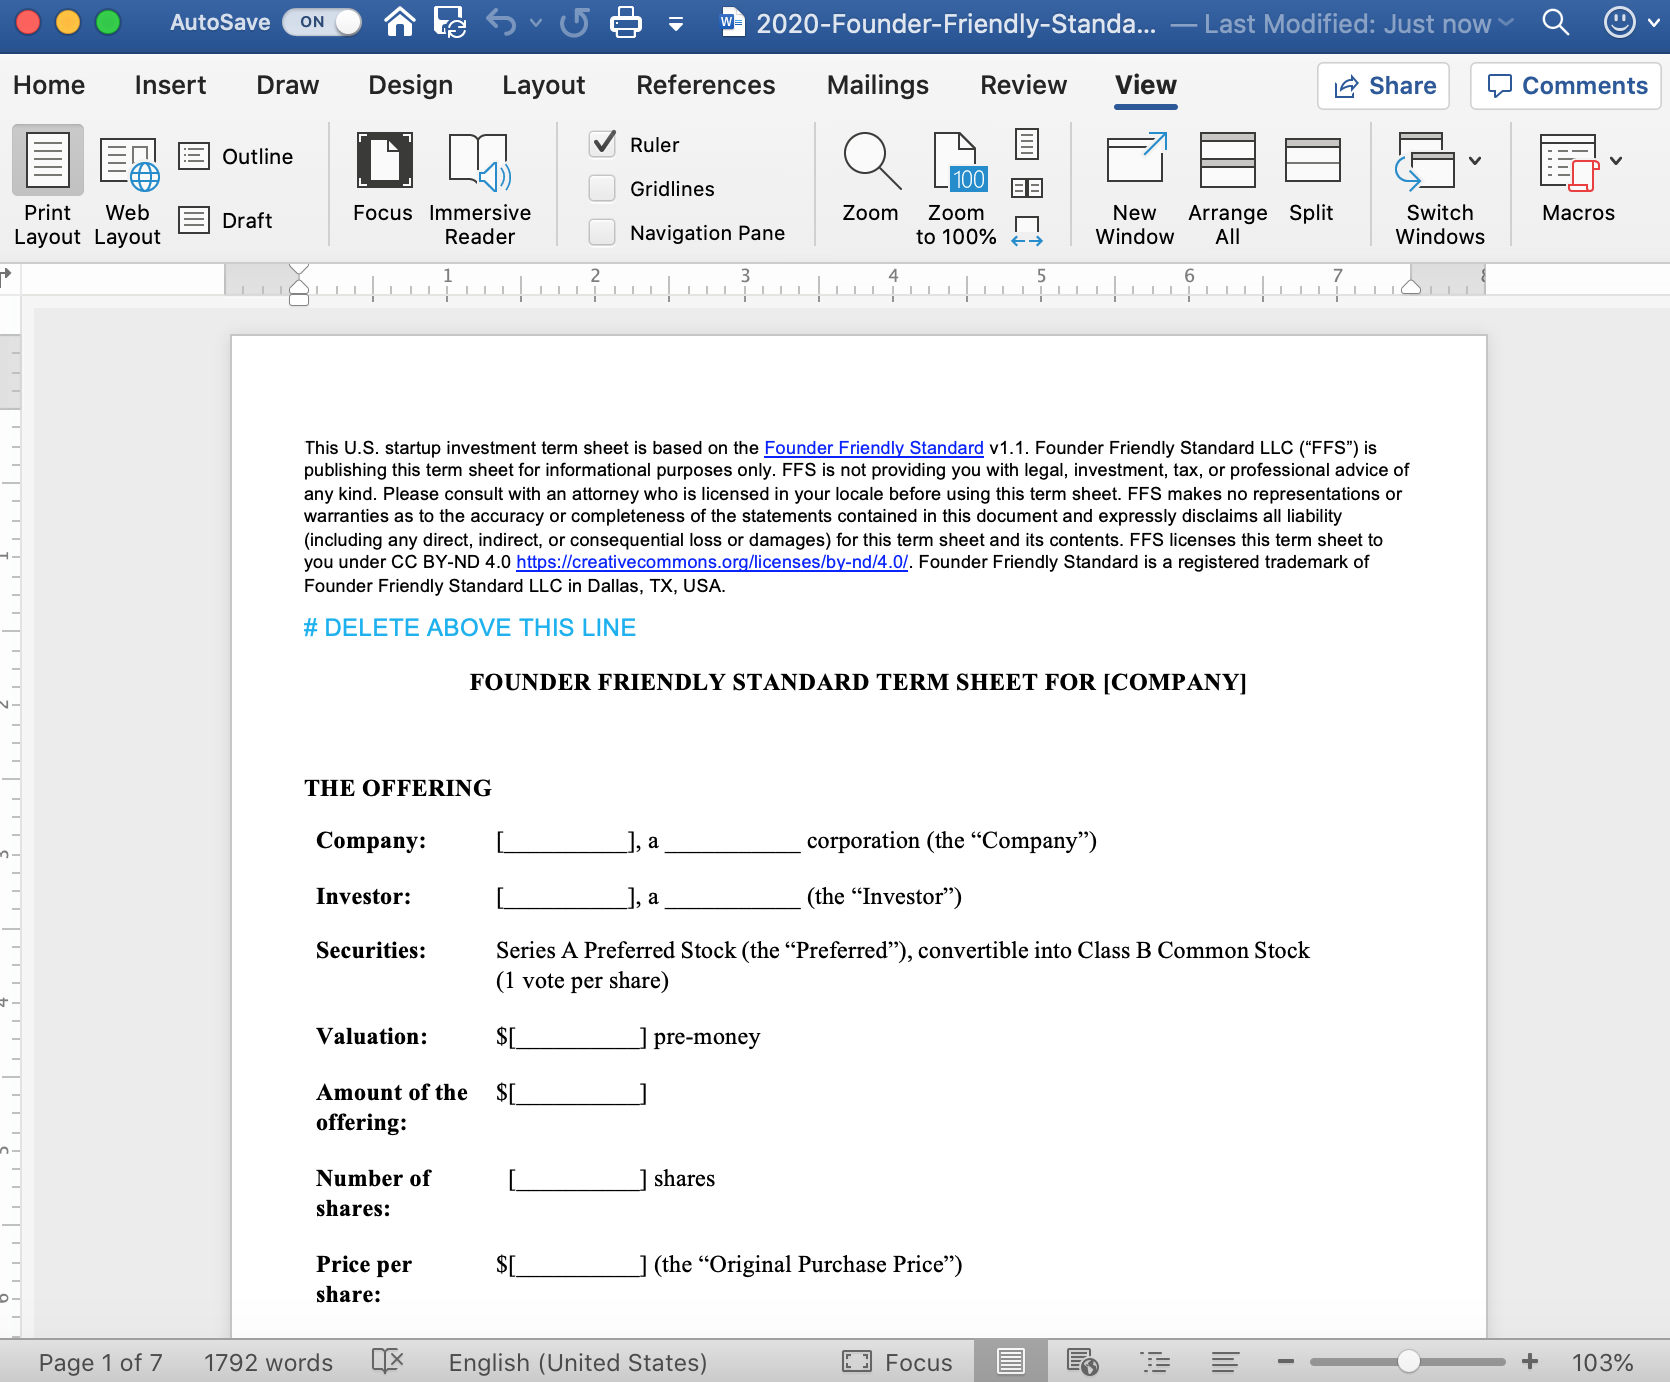Open the Zoom dialog with the magnifier icon

coord(870,180)
